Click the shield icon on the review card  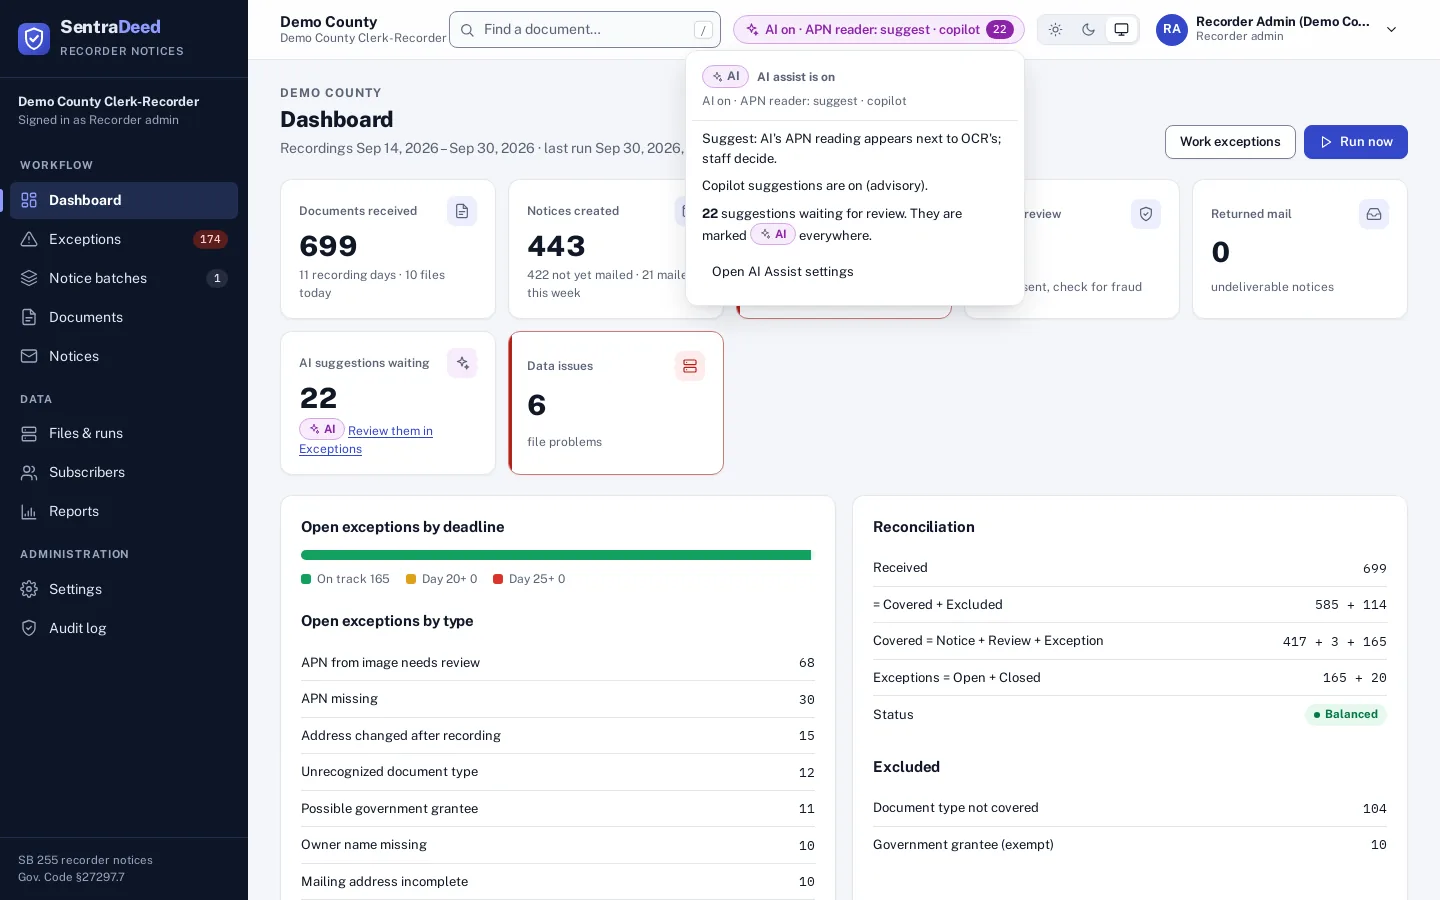(x=1146, y=214)
